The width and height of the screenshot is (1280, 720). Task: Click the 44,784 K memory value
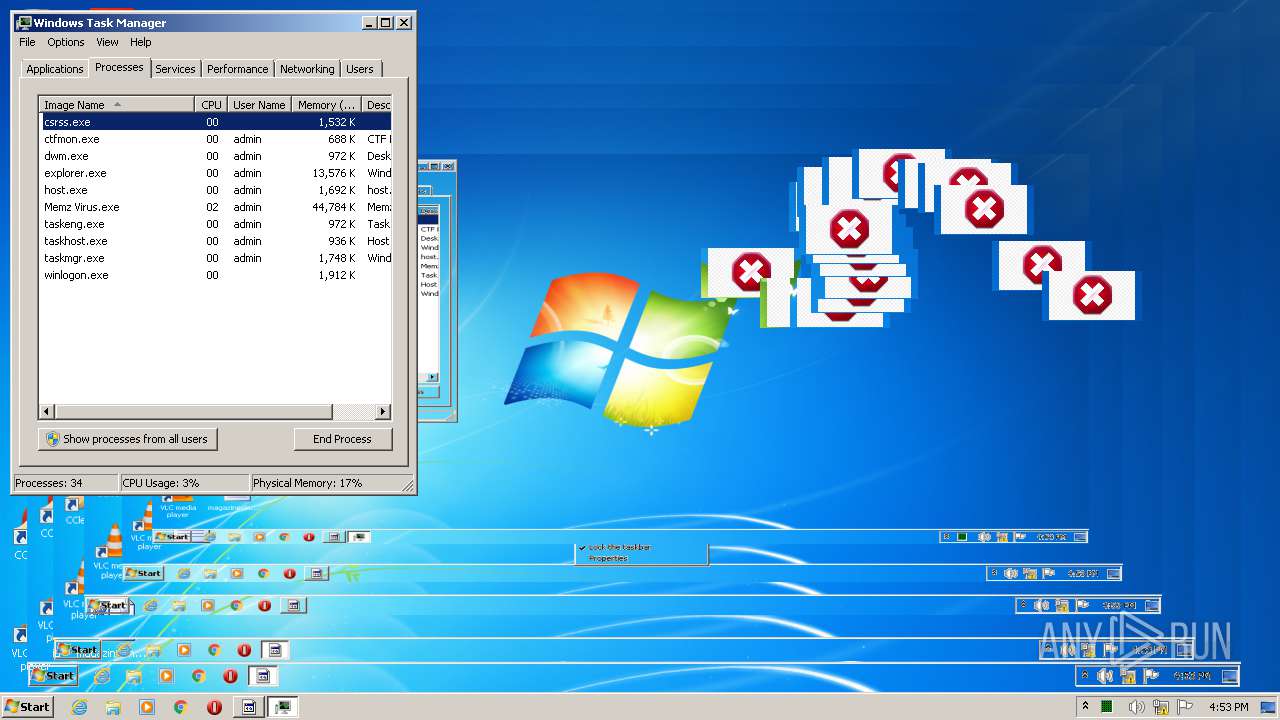tap(333, 207)
